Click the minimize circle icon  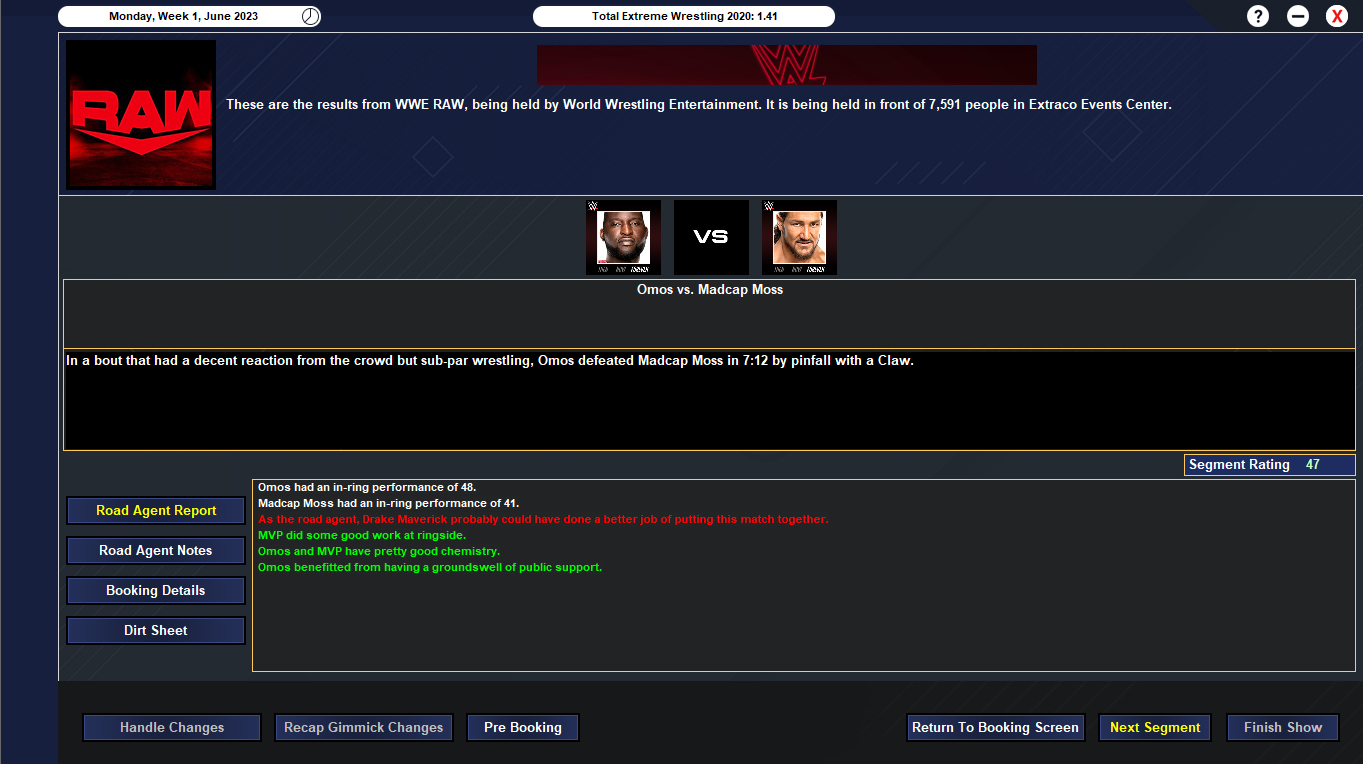tap(1298, 16)
